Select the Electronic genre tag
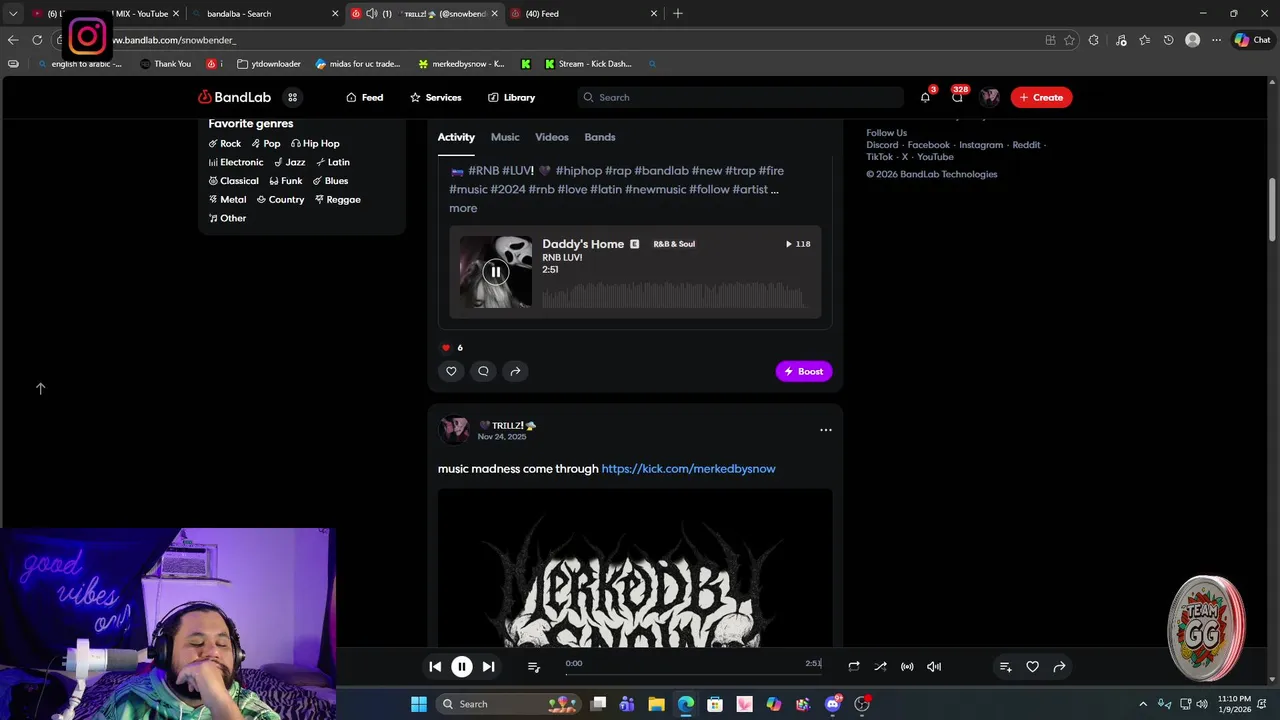Viewport: 1280px width, 720px height. 236,162
